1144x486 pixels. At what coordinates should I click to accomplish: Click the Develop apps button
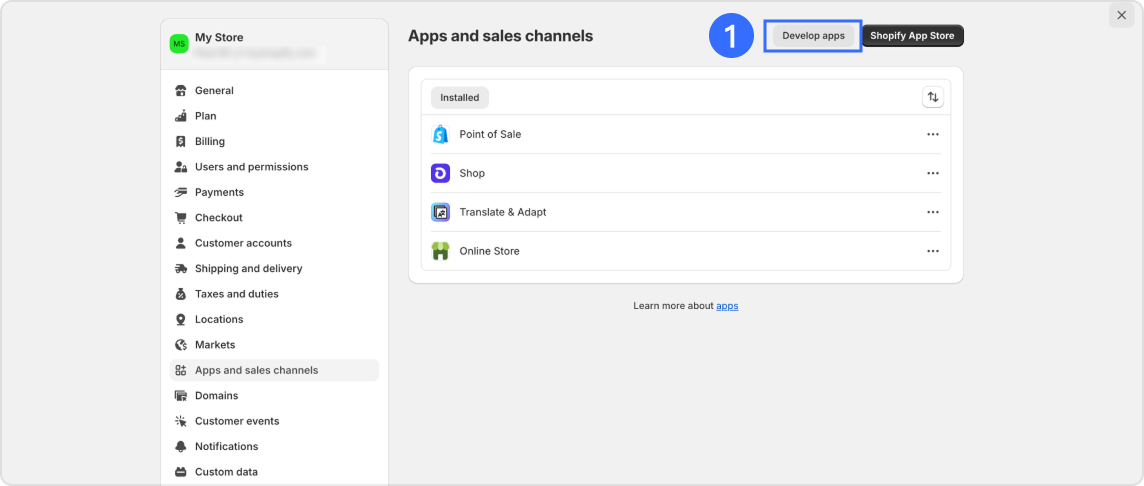coord(813,36)
